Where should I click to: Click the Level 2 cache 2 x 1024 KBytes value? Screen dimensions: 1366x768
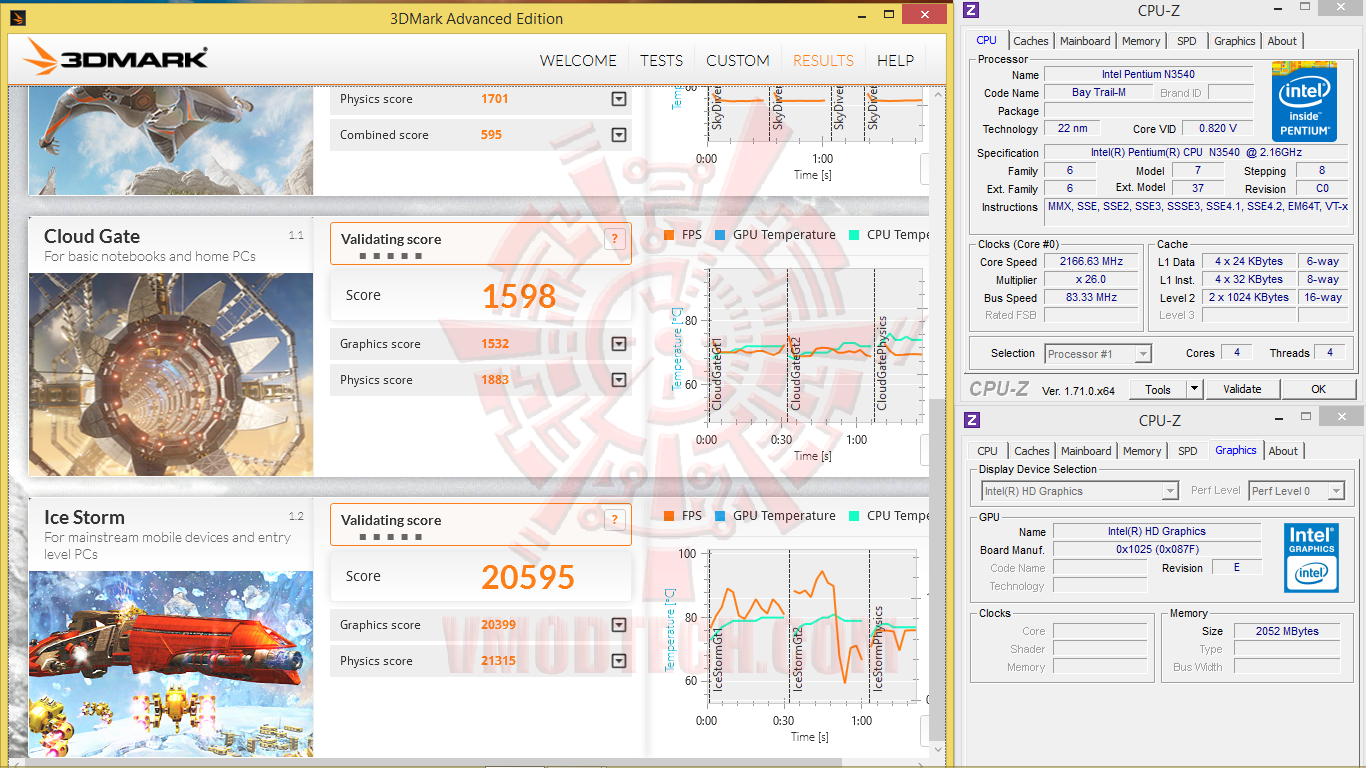coord(1250,297)
